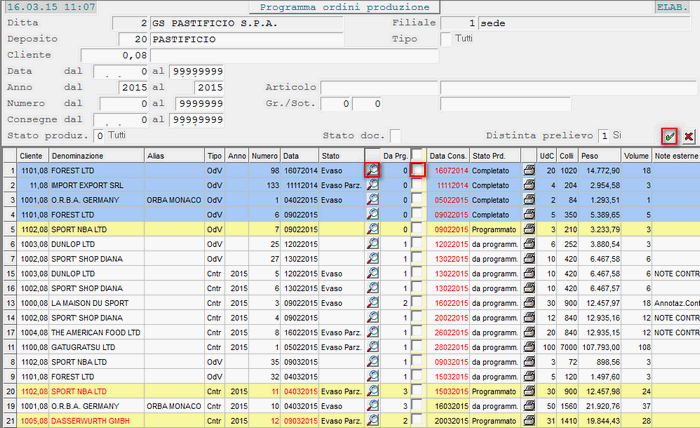
Task: Click the Cliente code field showing 0,08
Action: click(x=114, y=55)
